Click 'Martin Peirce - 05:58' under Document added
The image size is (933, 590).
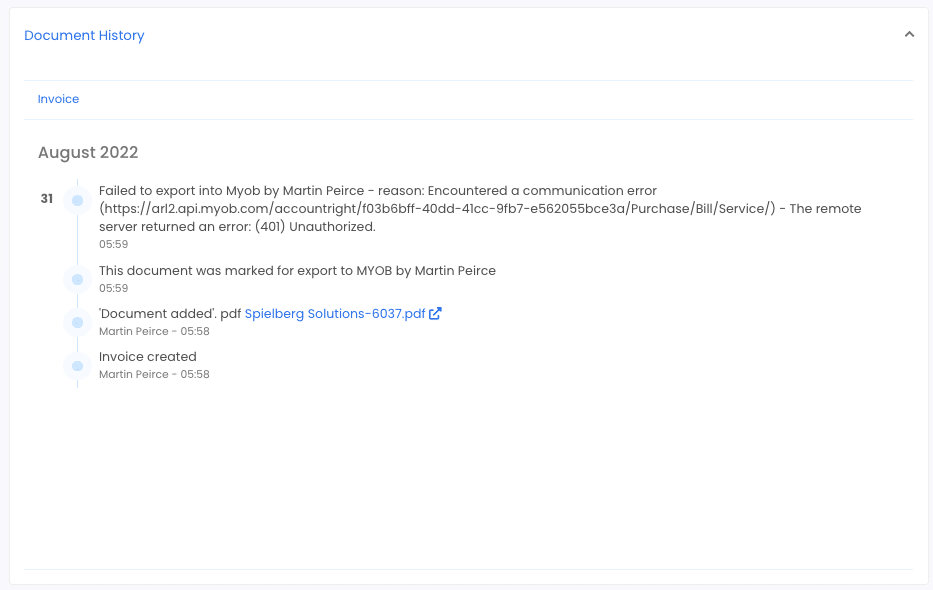(154, 331)
